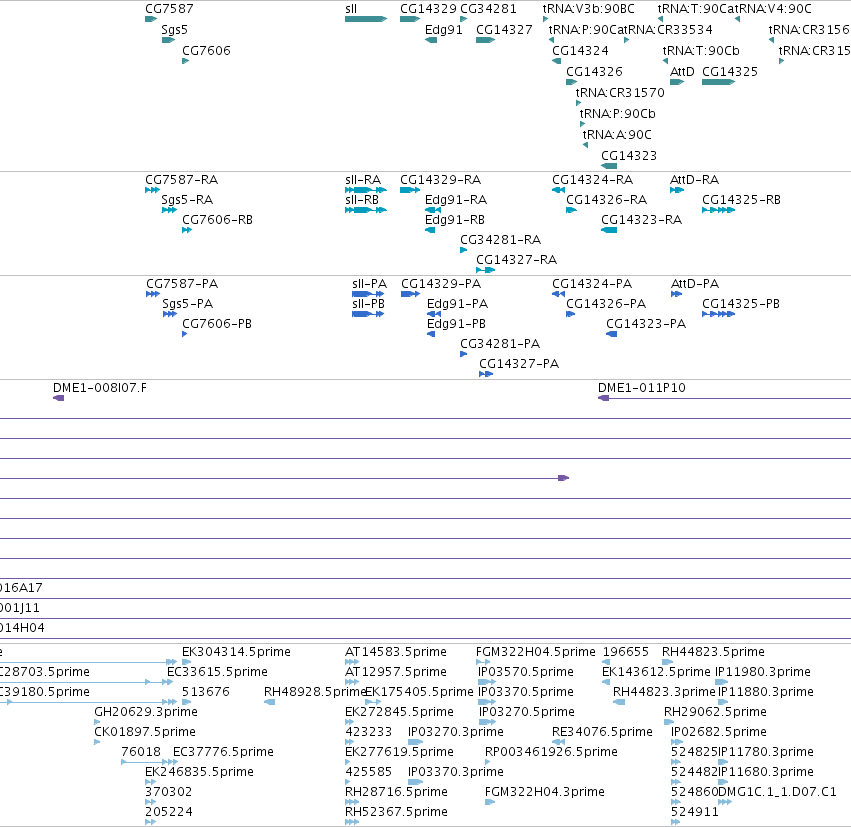Select CG7587-PA protein label

182,284
